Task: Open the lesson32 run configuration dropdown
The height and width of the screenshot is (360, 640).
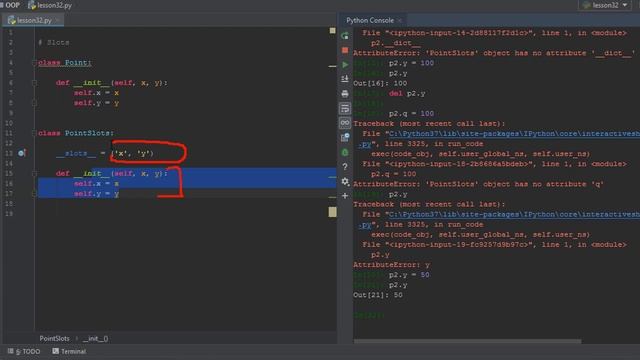Action: pos(605,5)
